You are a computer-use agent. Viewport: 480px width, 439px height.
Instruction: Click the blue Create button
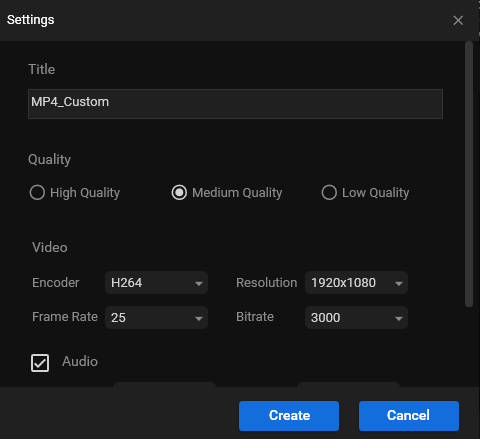click(289, 416)
